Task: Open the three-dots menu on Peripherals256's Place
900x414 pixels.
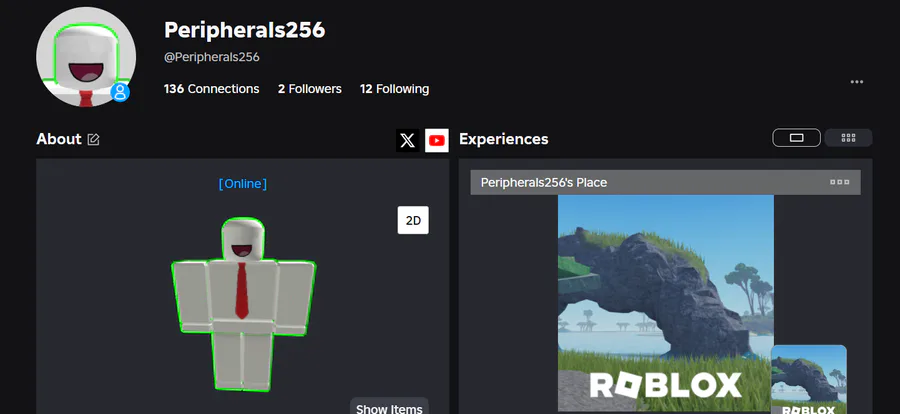Action: [840, 183]
